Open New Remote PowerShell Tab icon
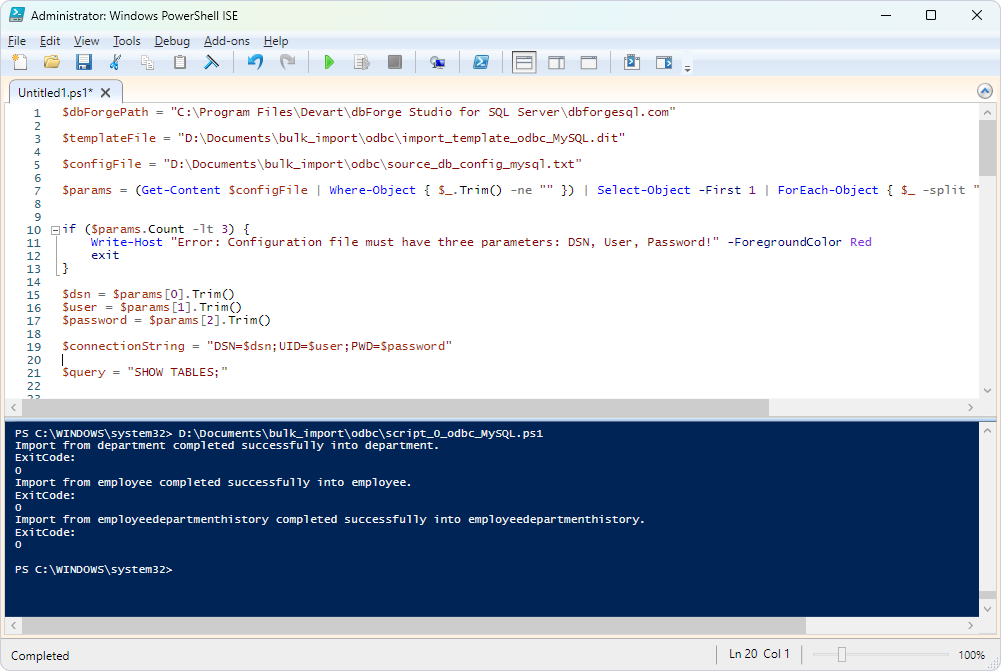Screen dimensions: 1001x671 pyautogui.click(x=437, y=62)
